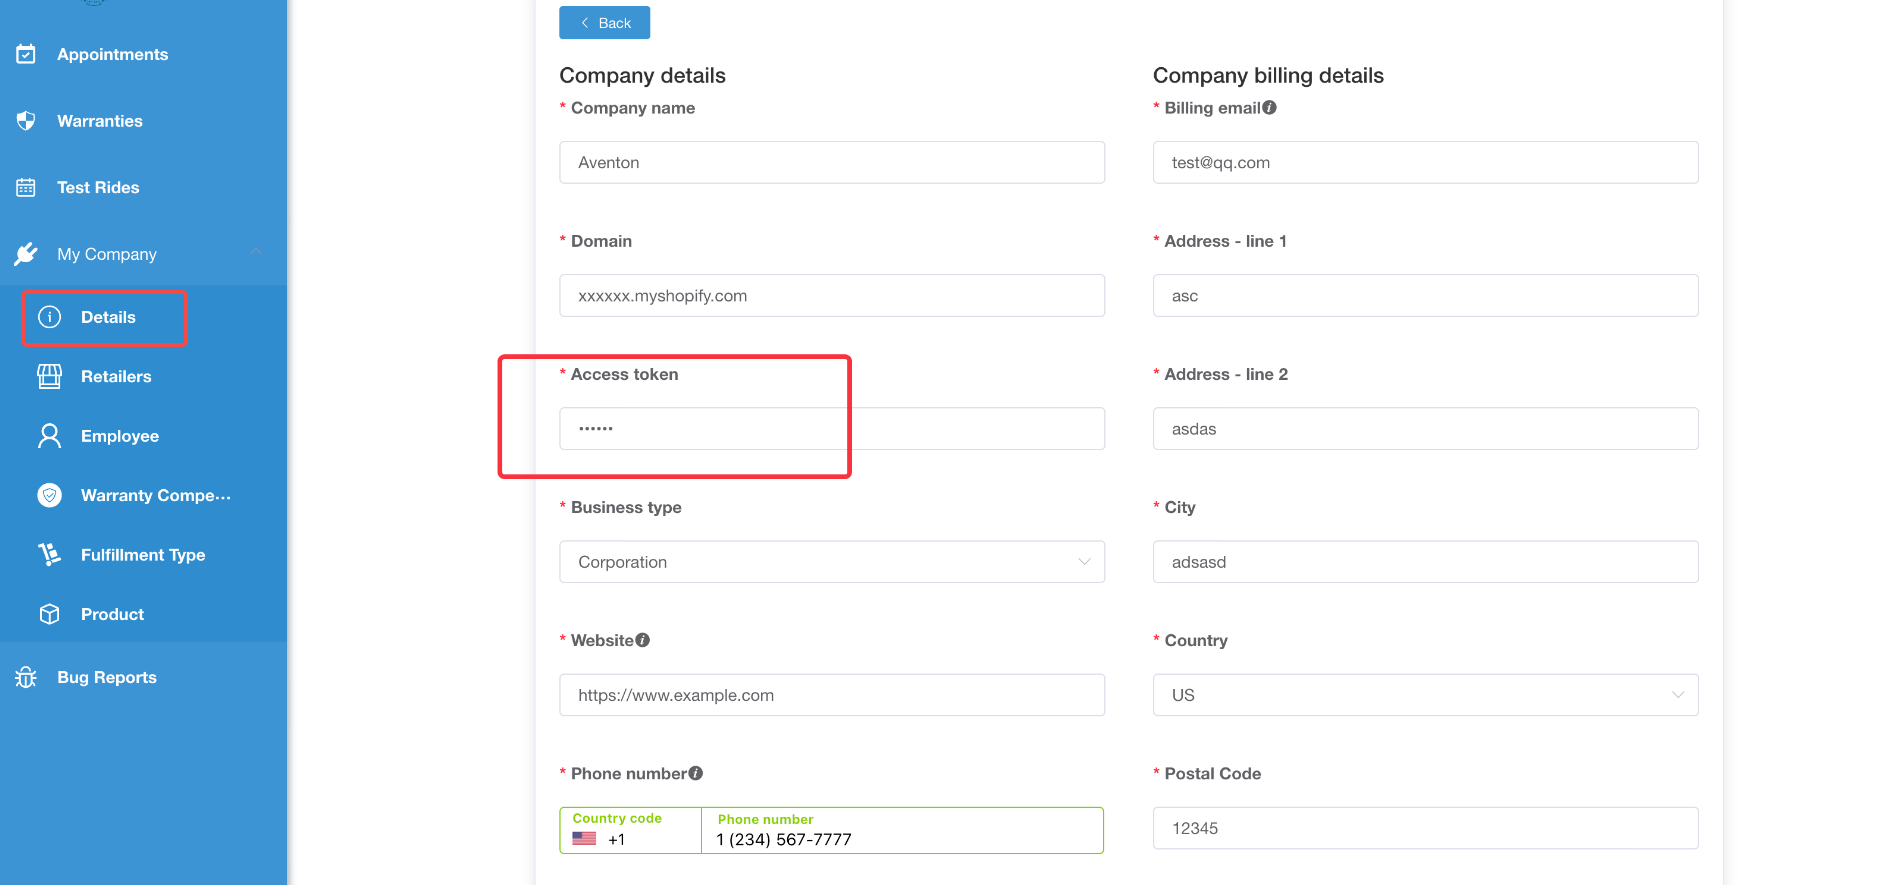Click the Back button
Screen dimensions: 1877x885
(604, 23)
